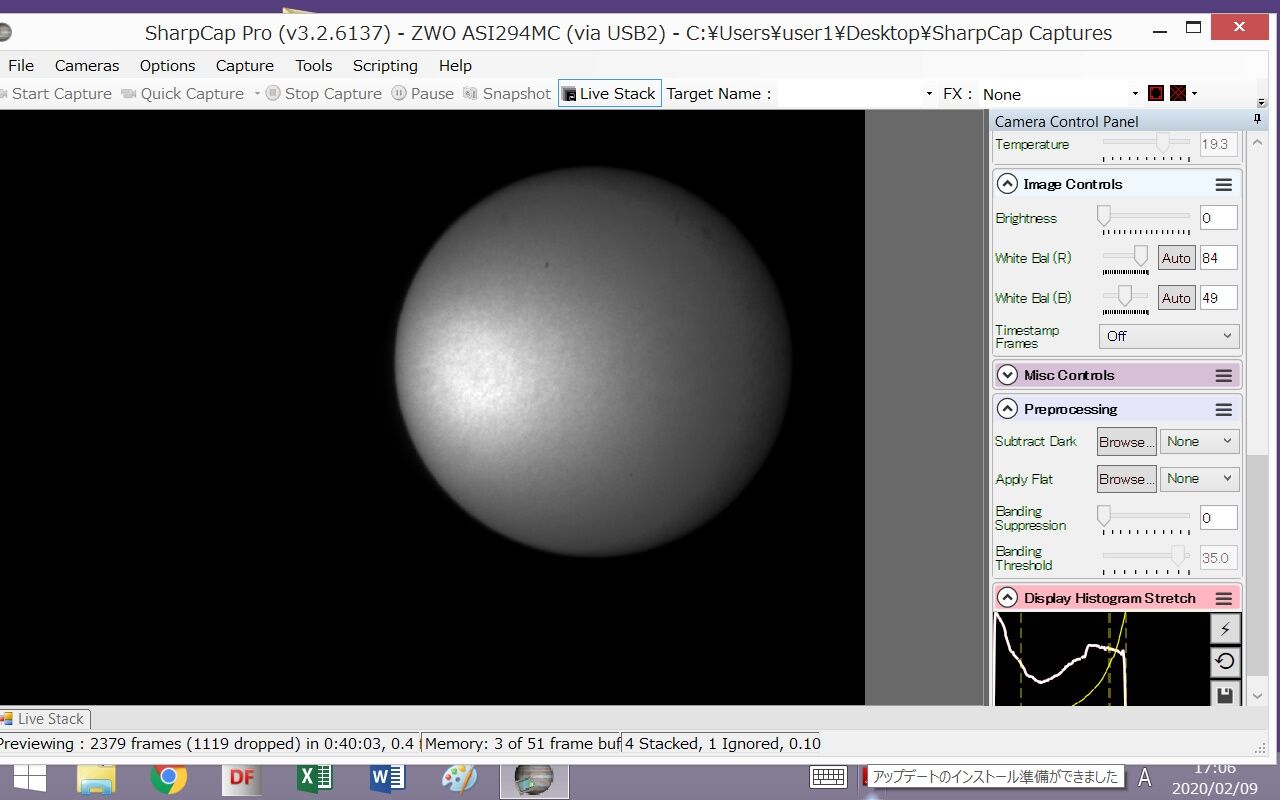Open the Scripting menu
This screenshot has width=1280, height=800.
[385, 65]
